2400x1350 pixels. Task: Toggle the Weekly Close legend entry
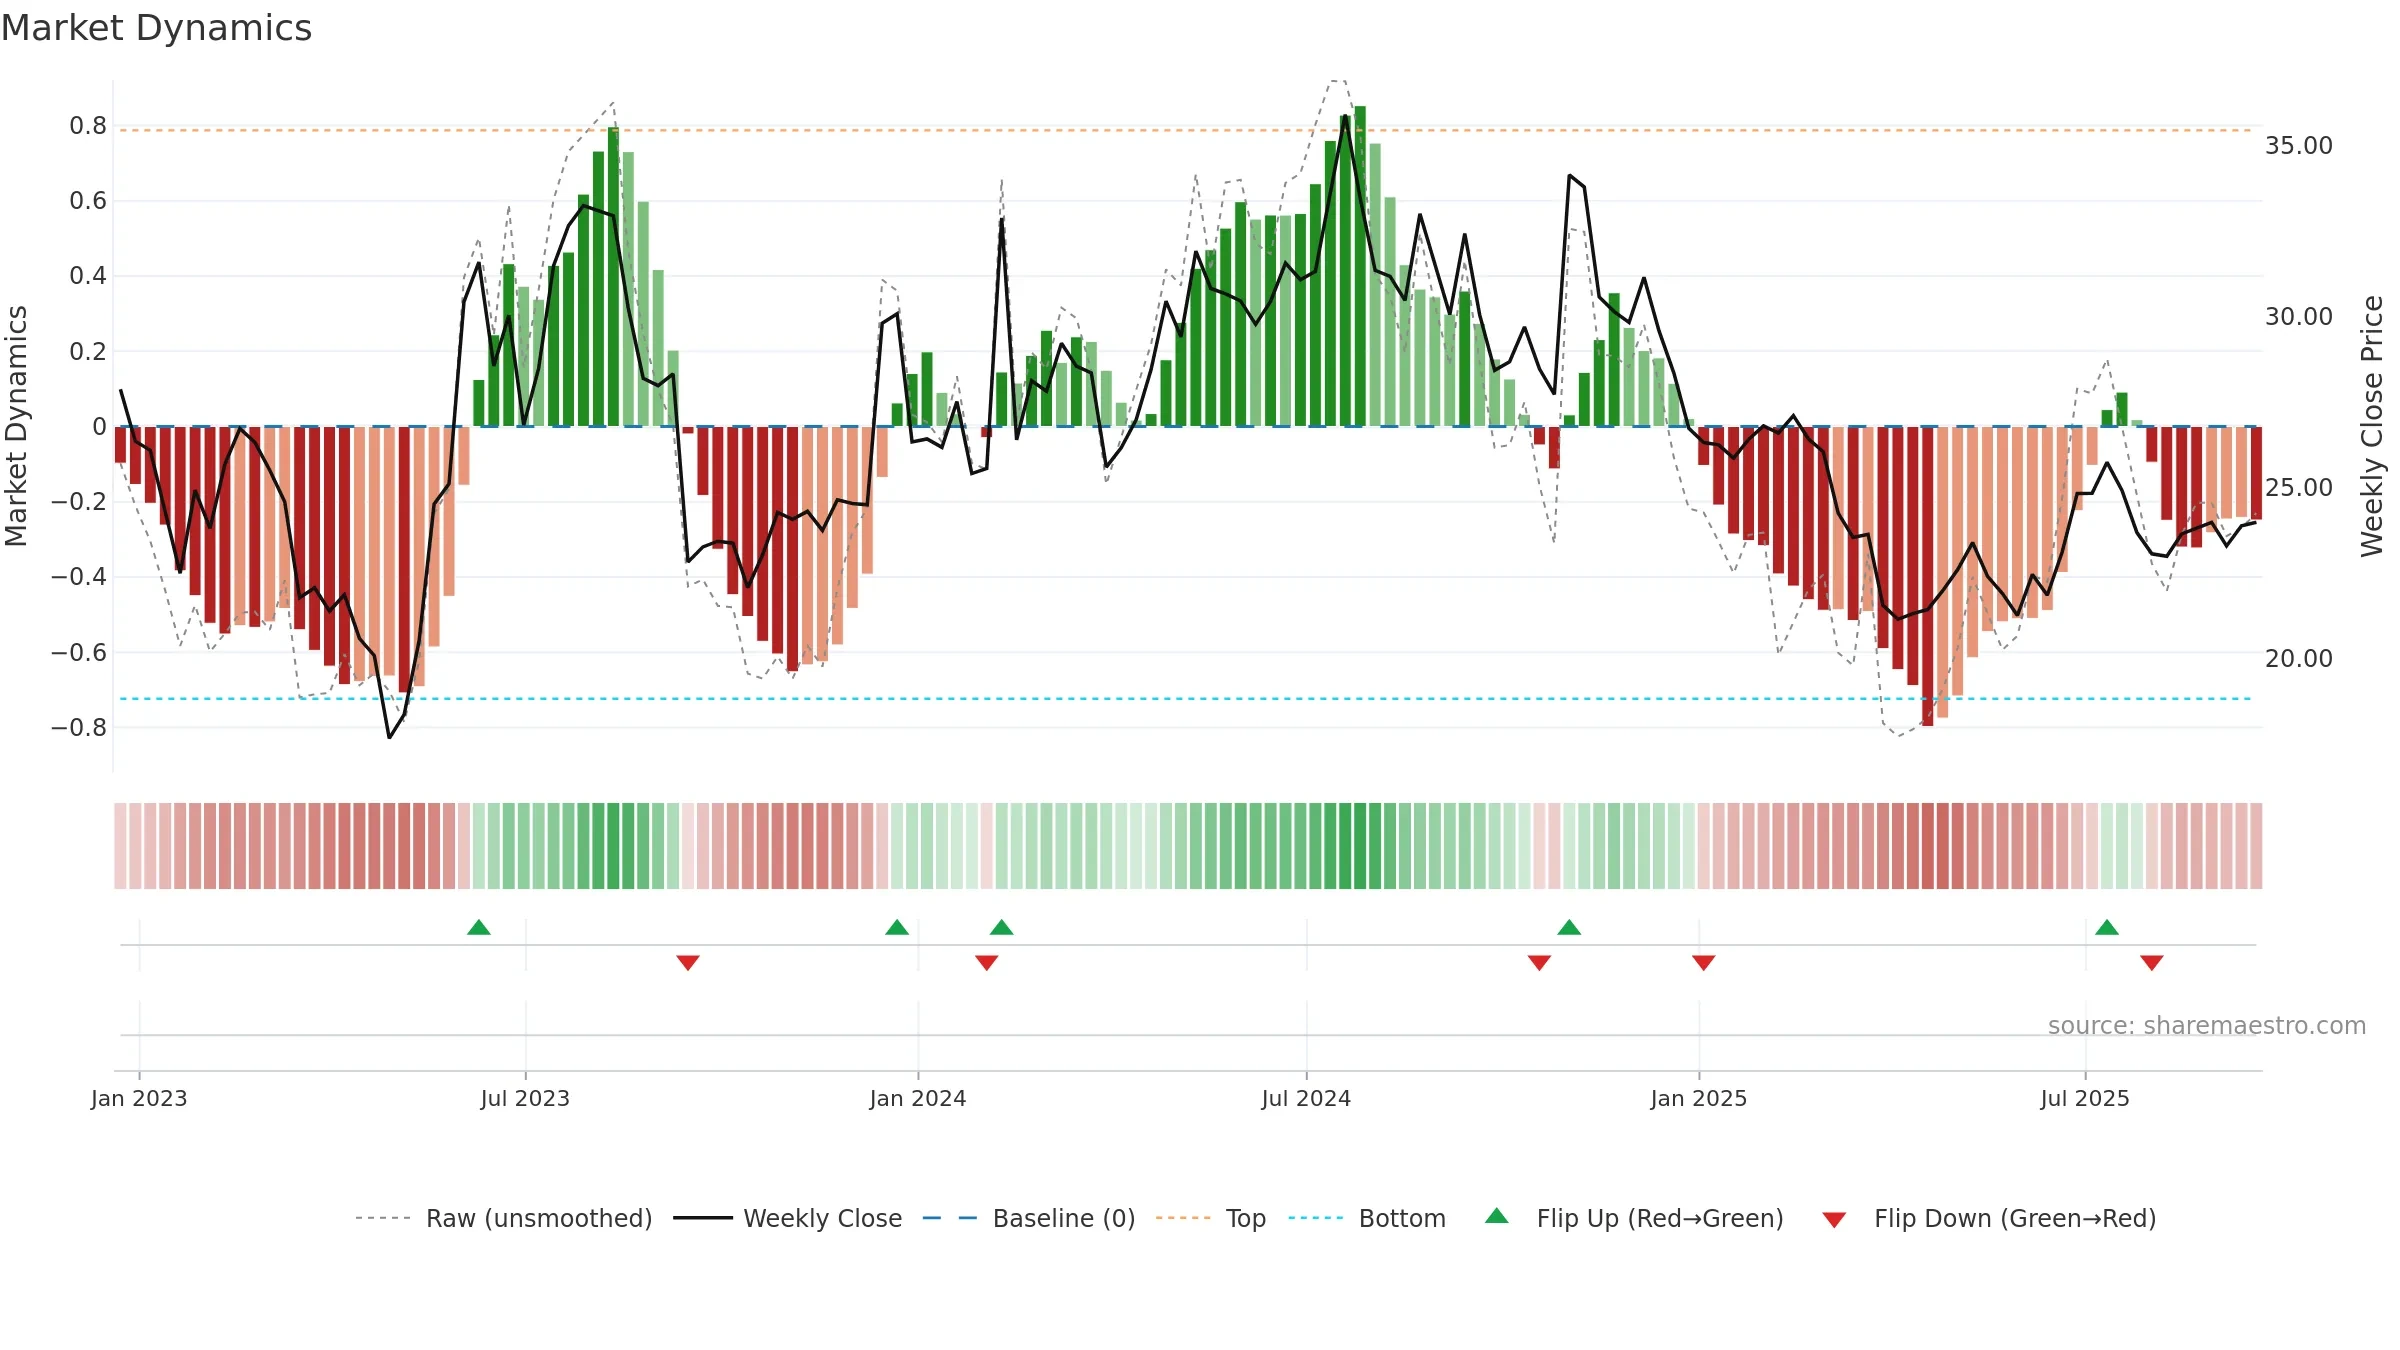787,1218
